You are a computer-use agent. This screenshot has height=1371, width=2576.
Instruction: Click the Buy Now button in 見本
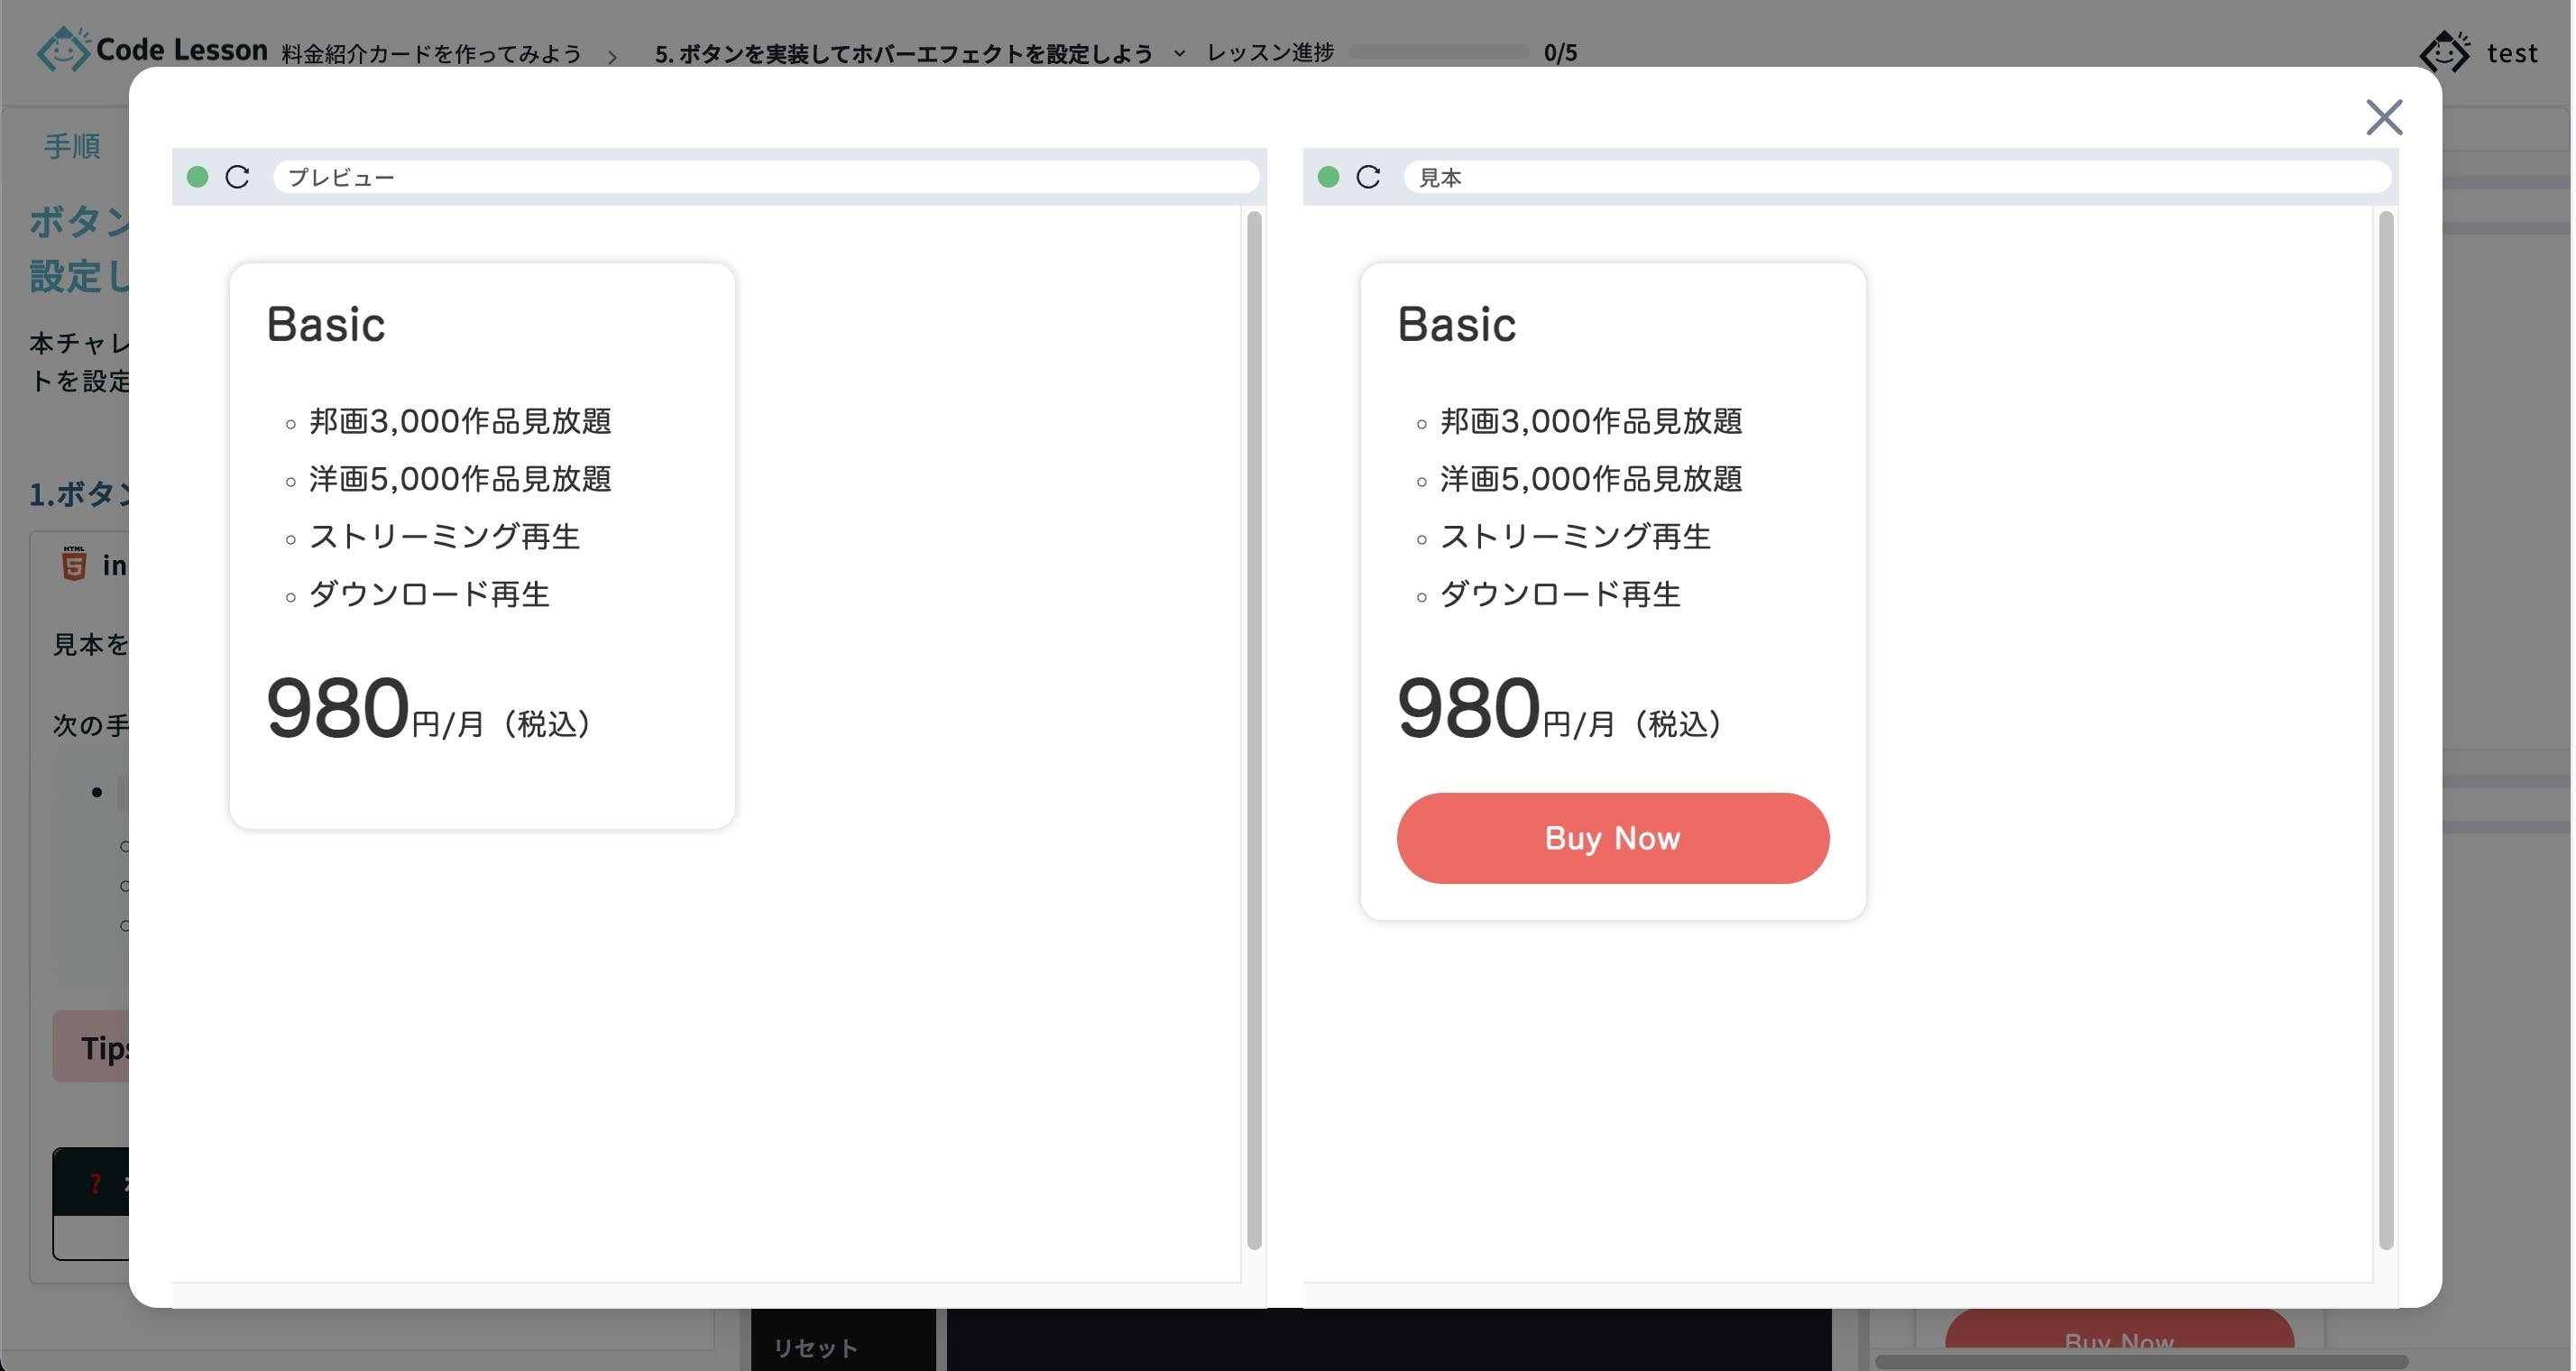[1612, 838]
